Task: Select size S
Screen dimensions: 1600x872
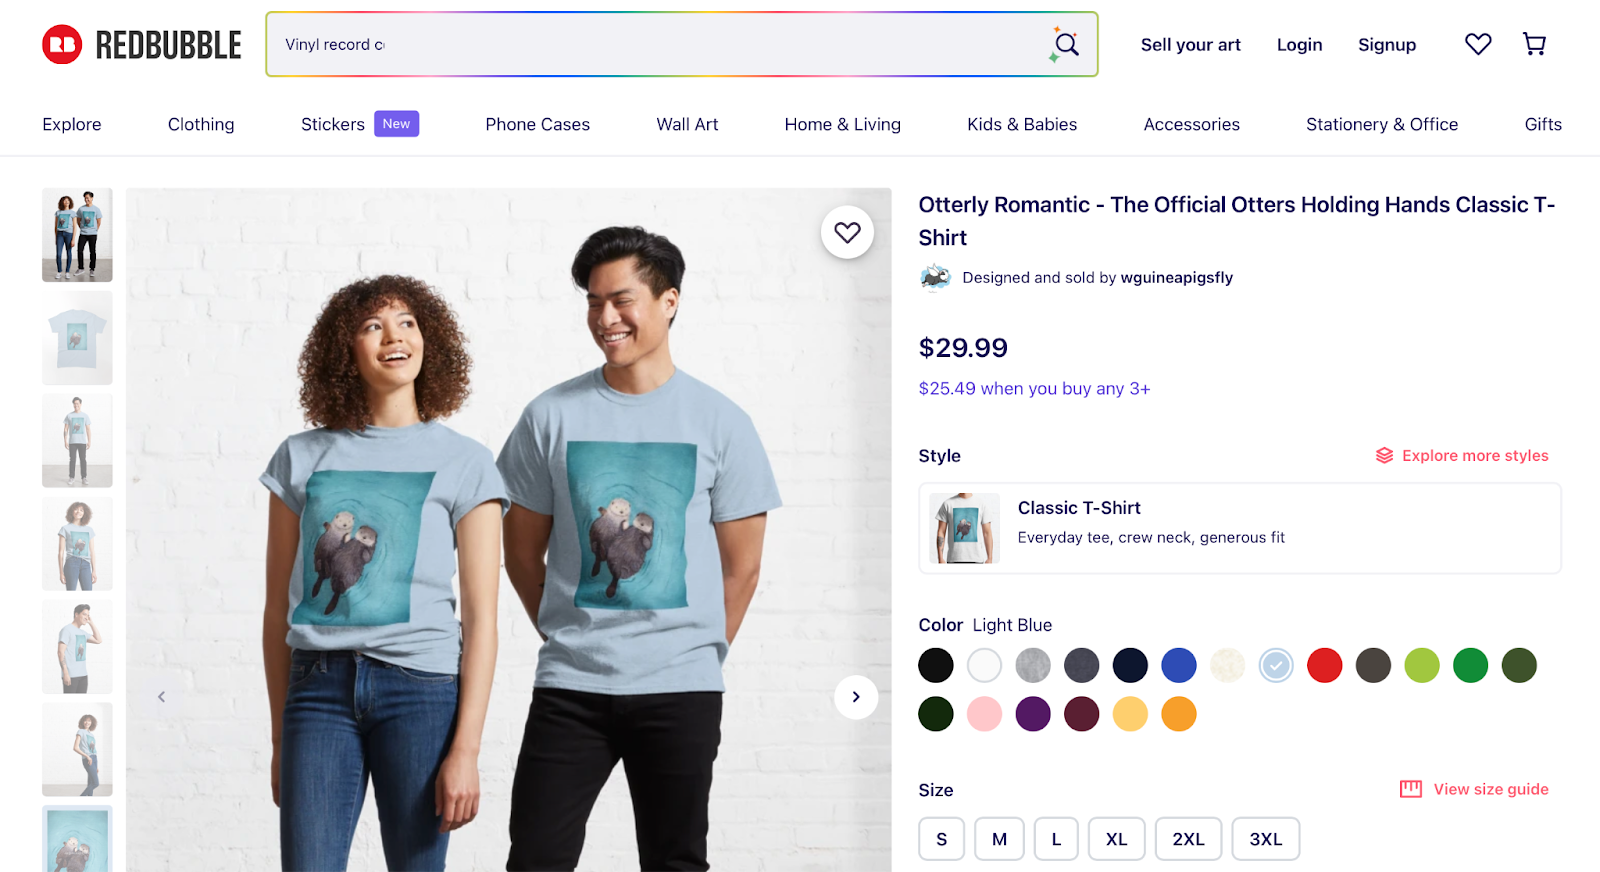Action: (x=940, y=839)
